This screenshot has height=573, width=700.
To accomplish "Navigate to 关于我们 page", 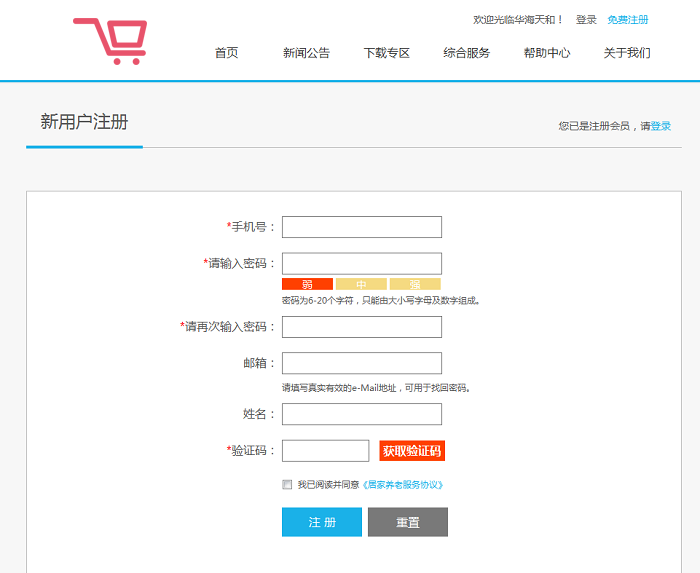I will pyautogui.click(x=627, y=53).
